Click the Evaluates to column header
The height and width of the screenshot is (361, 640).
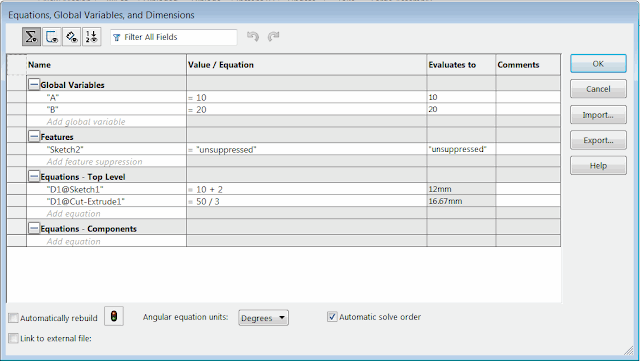(461, 65)
